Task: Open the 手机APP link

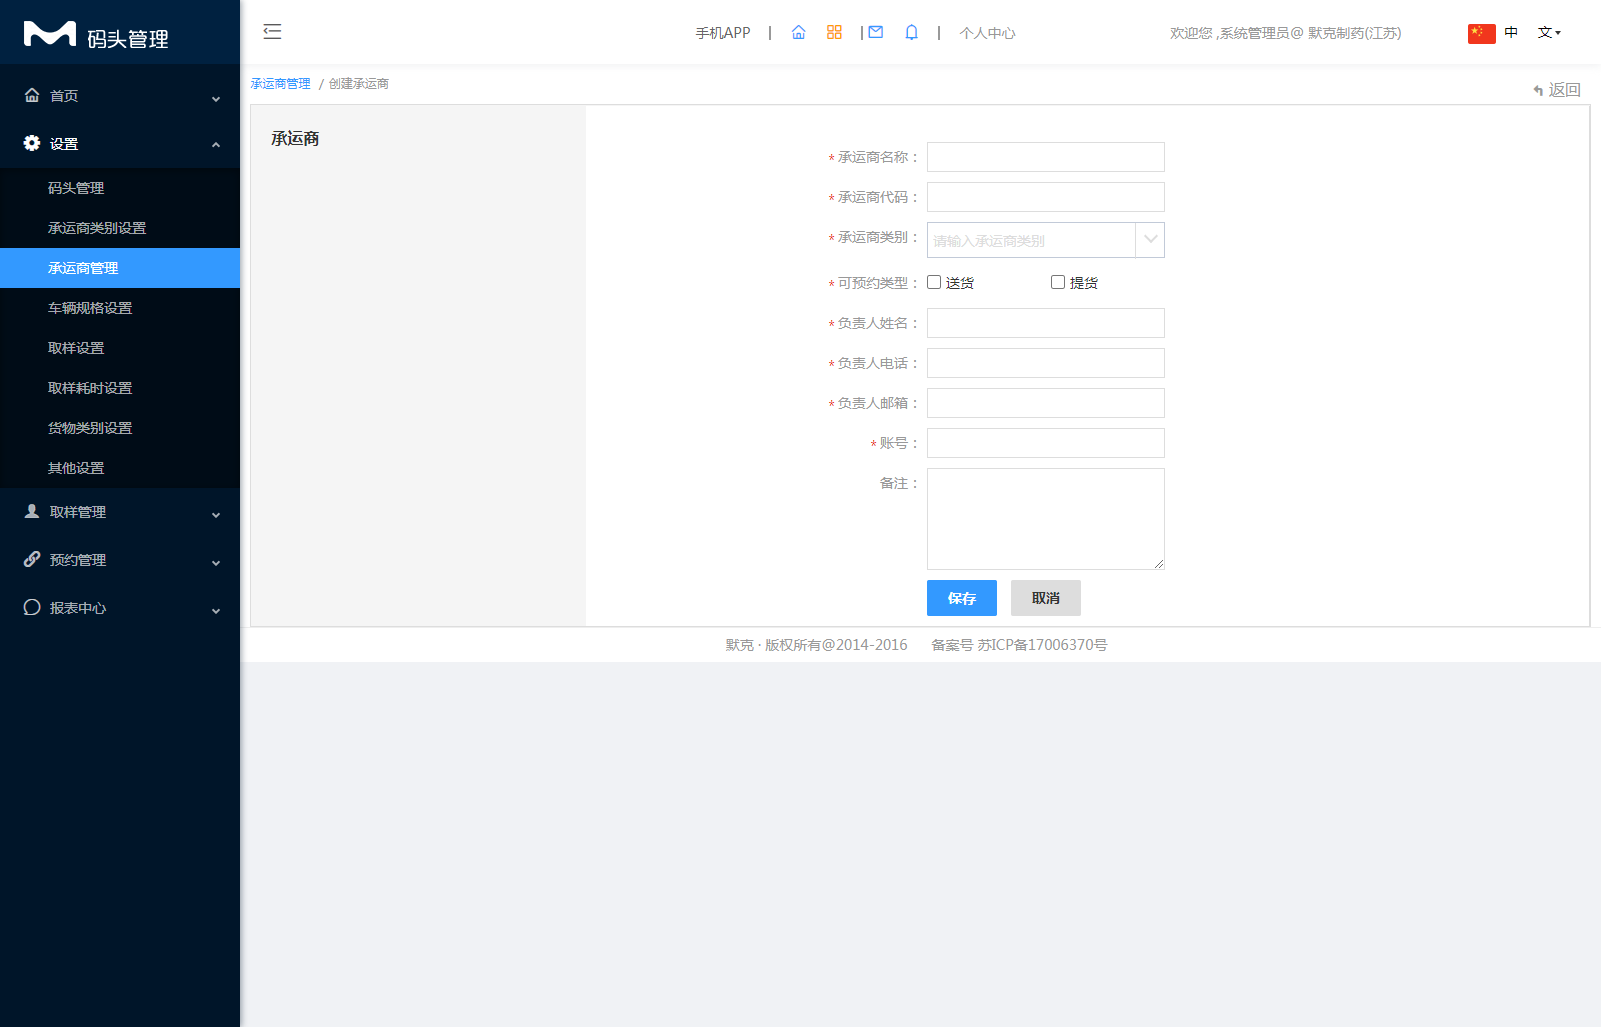Action: pos(723,33)
